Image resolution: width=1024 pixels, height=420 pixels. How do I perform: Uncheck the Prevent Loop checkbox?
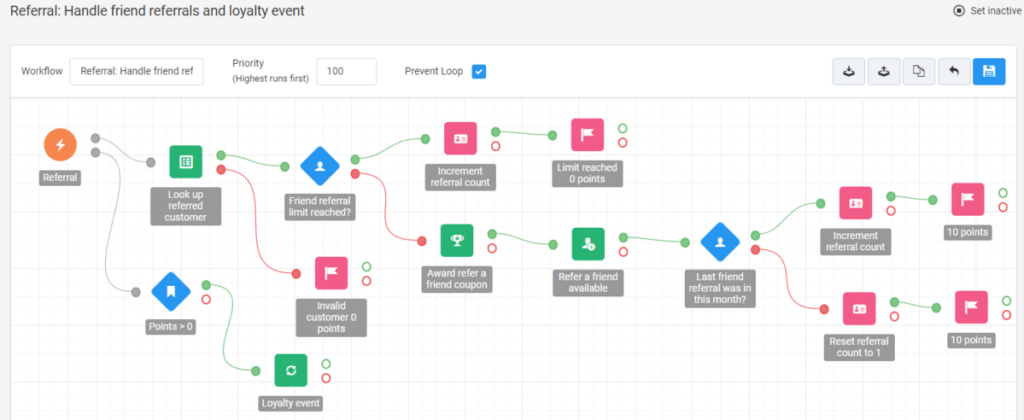(479, 71)
